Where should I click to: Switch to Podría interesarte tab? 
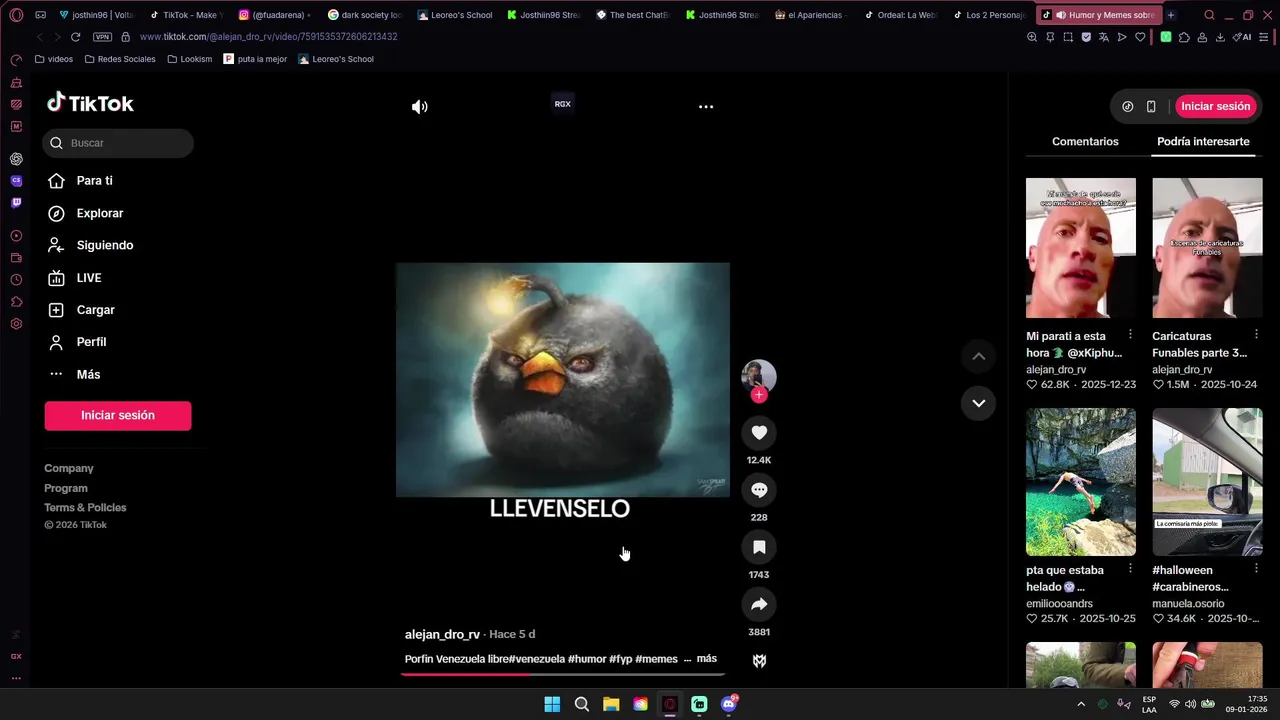tap(1203, 142)
